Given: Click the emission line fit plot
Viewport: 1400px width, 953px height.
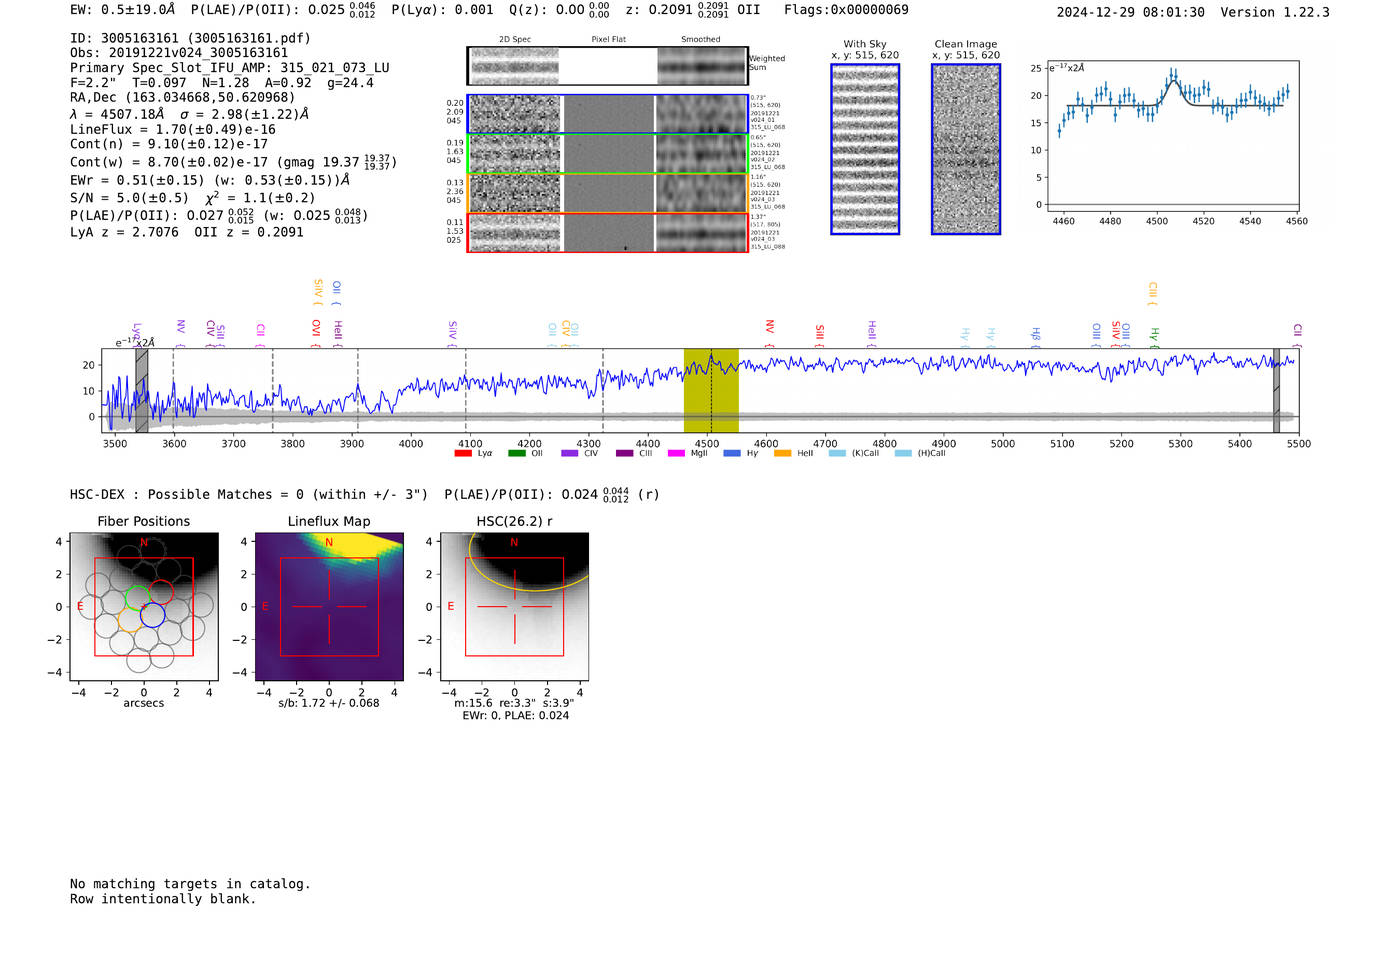Looking at the screenshot, I should 1172,135.
